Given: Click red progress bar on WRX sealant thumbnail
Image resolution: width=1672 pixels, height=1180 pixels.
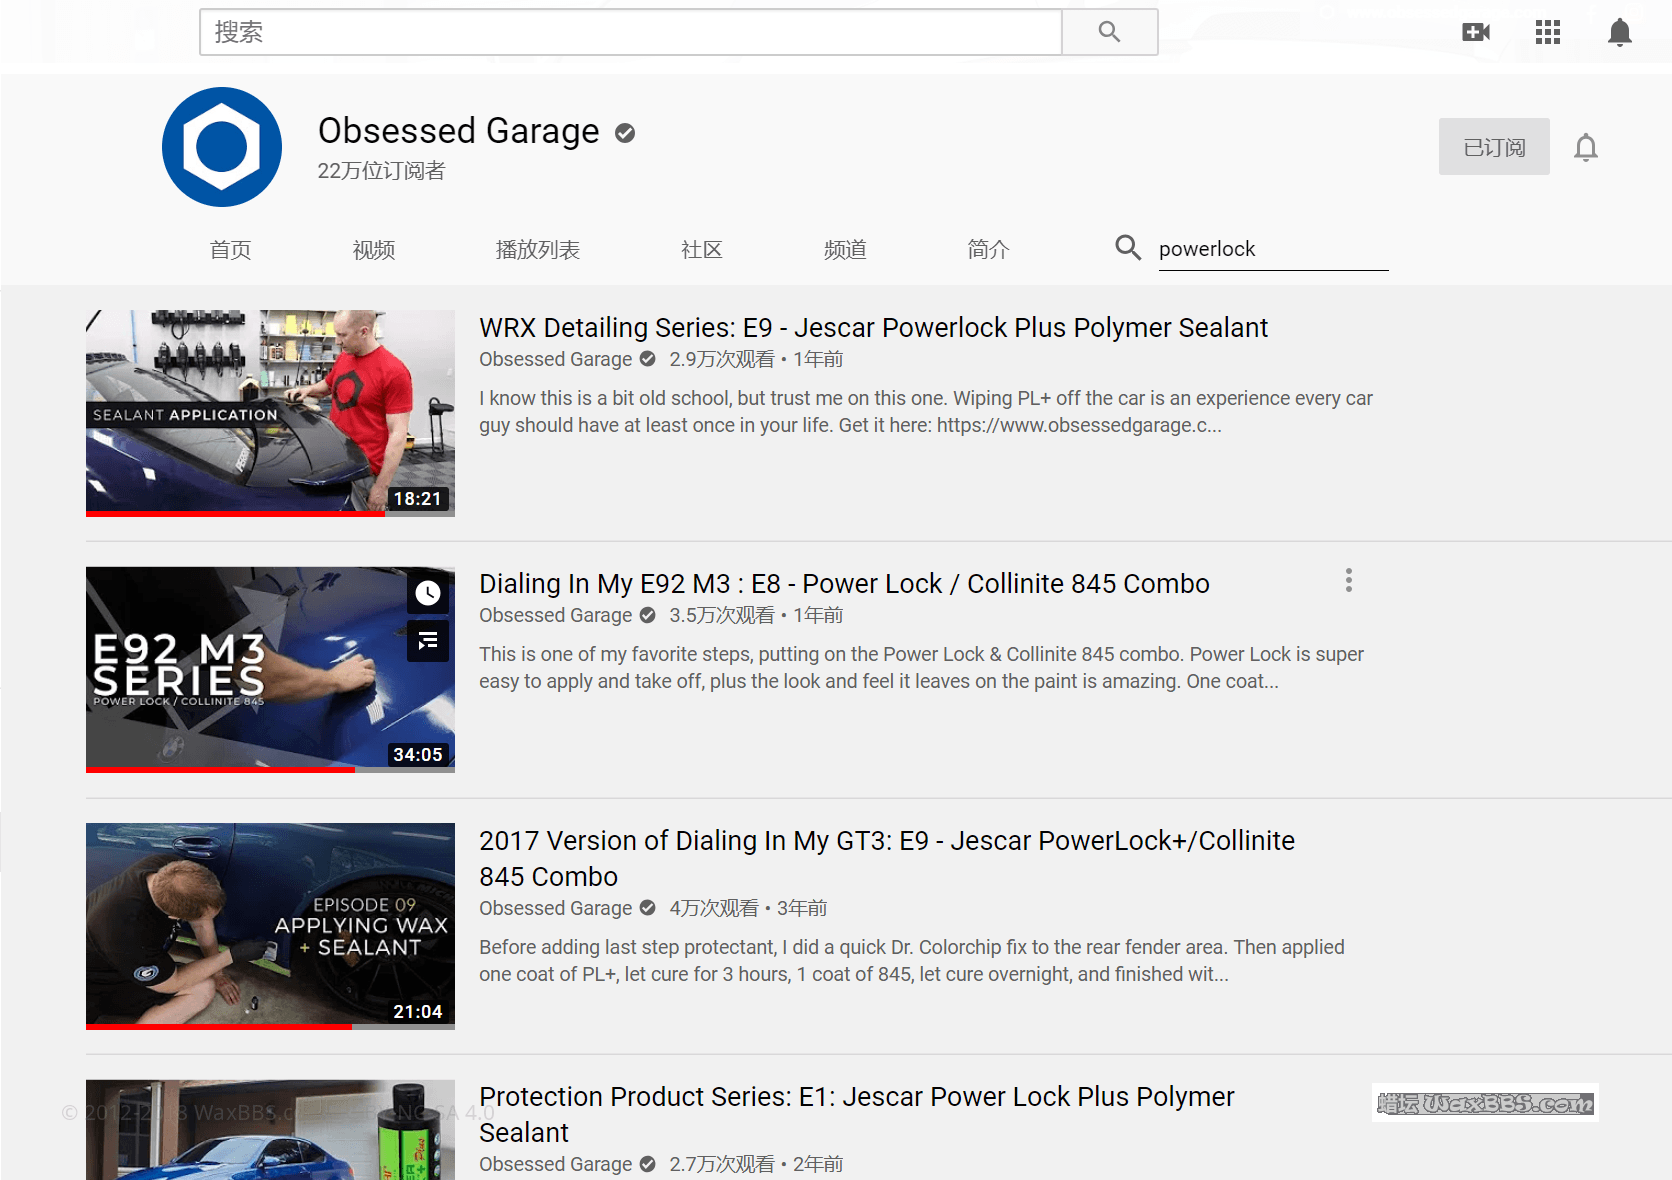Looking at the screenshot, I should (235, 514).
